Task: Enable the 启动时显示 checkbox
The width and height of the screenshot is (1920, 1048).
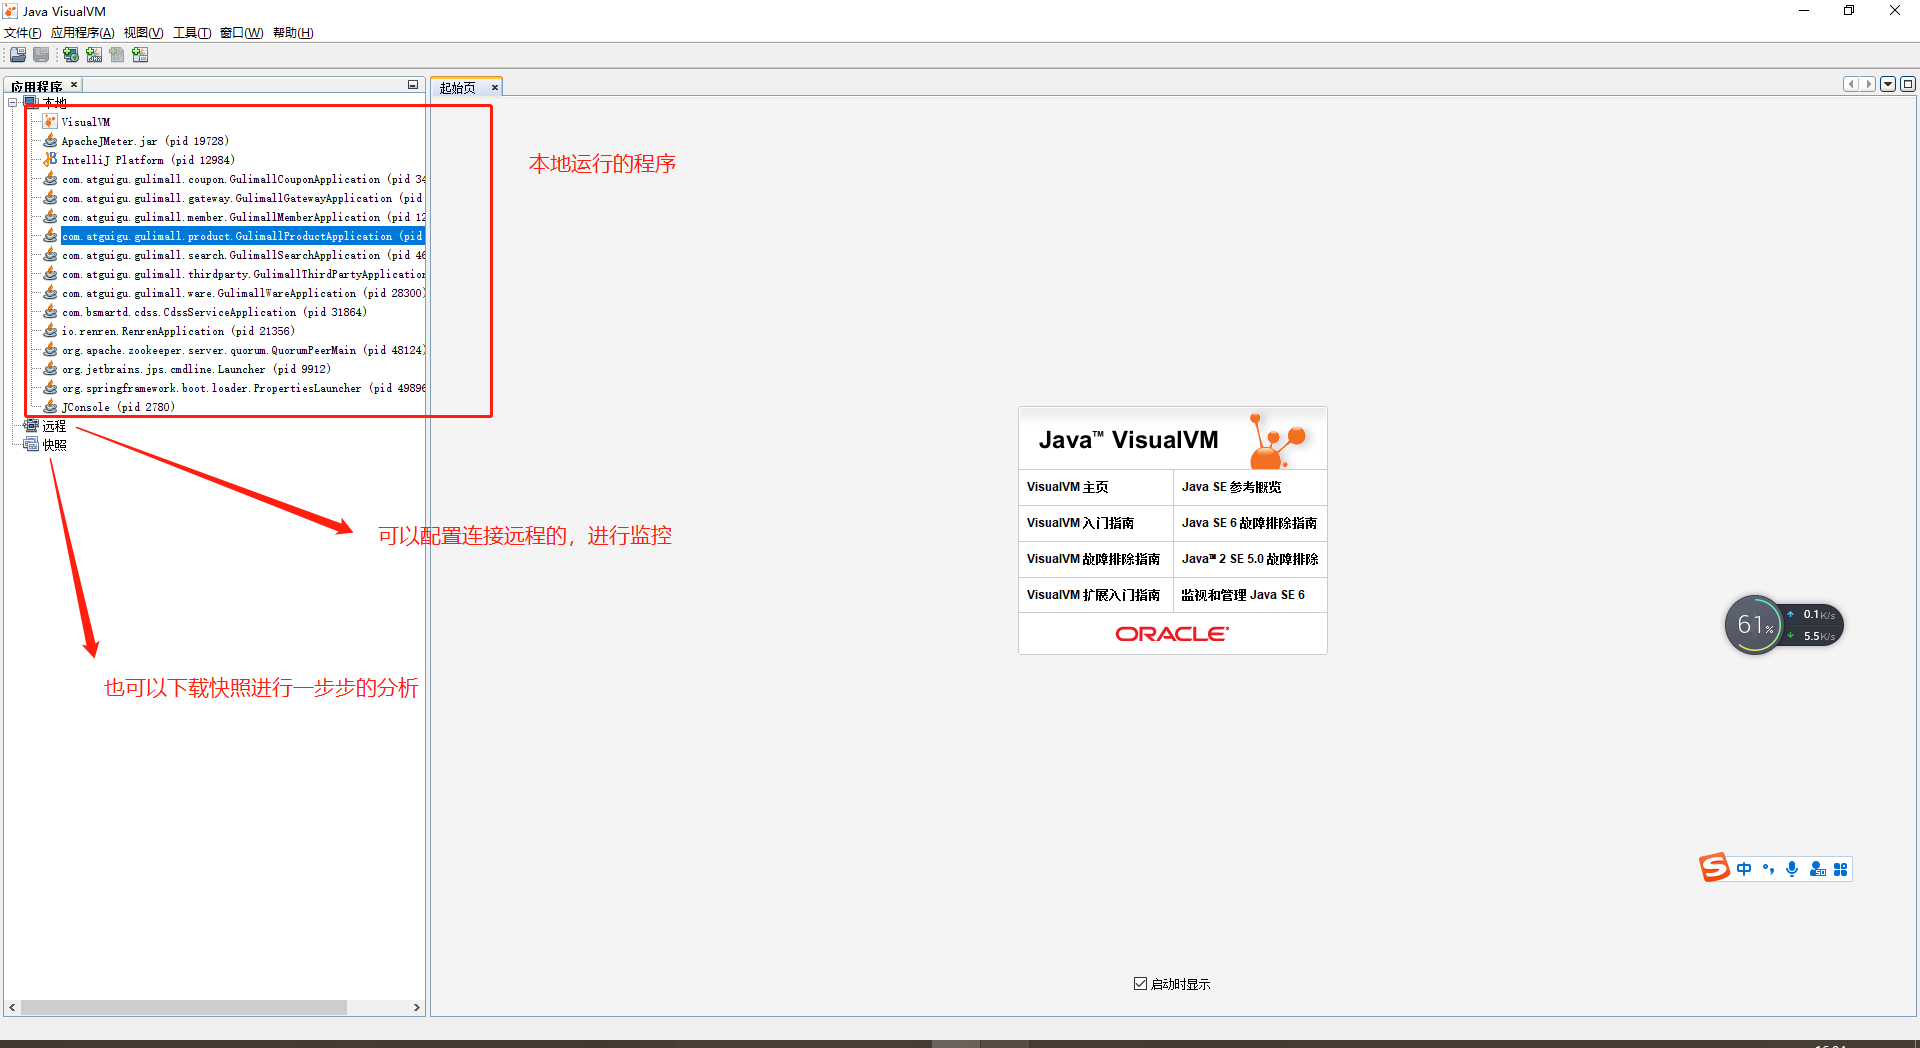Action: [x=1139, y=983]
